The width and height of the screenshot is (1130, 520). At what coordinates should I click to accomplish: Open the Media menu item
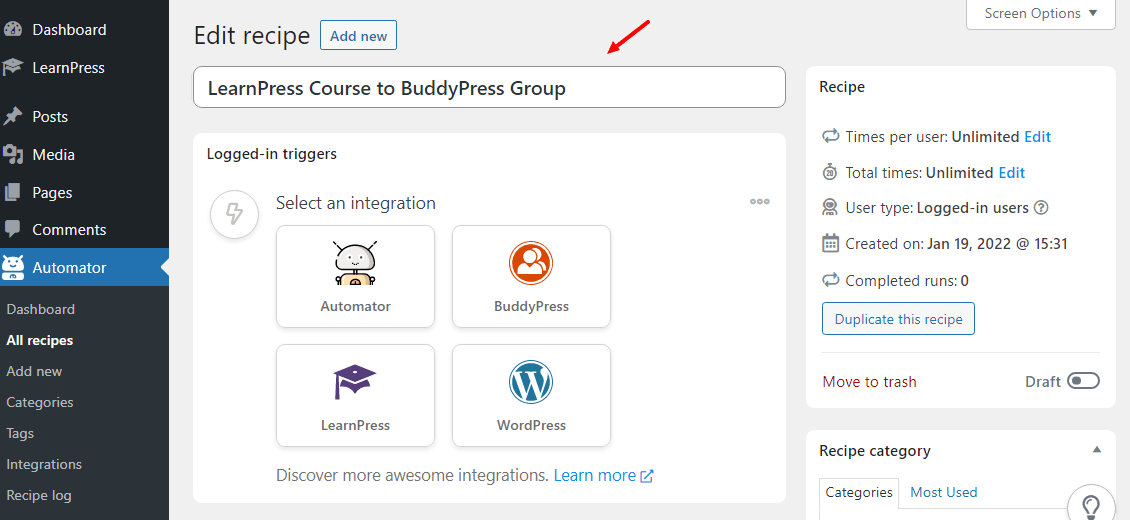point(53,154)
